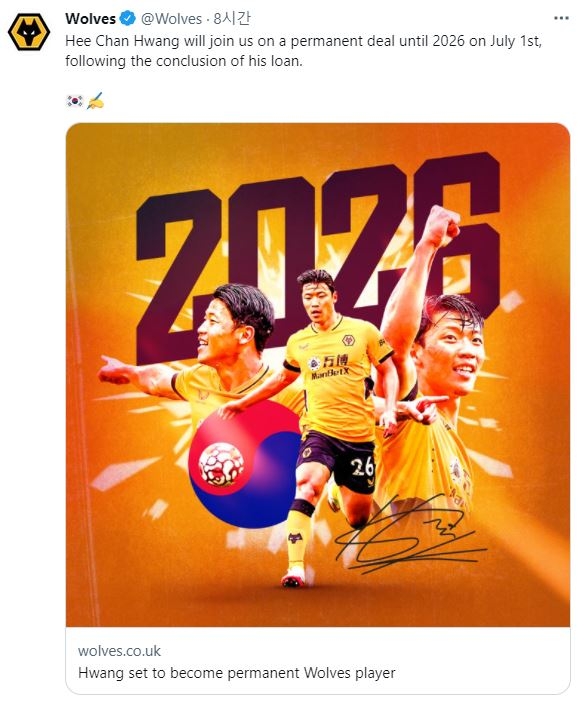Image resolution: width=585 pixels, height=703 pixels.
Task: Click the pointing player on the left
Action: tap(193, 354)
